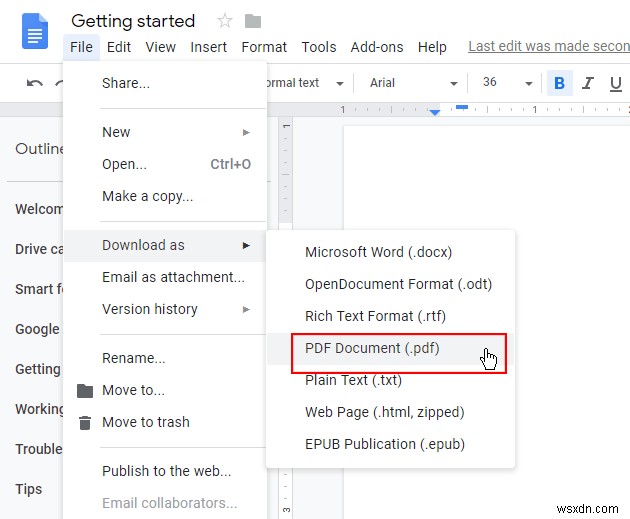630x519 pixels.
Task: Download as OpenDocument Format (.odt)
Action: tap(391, 284)
